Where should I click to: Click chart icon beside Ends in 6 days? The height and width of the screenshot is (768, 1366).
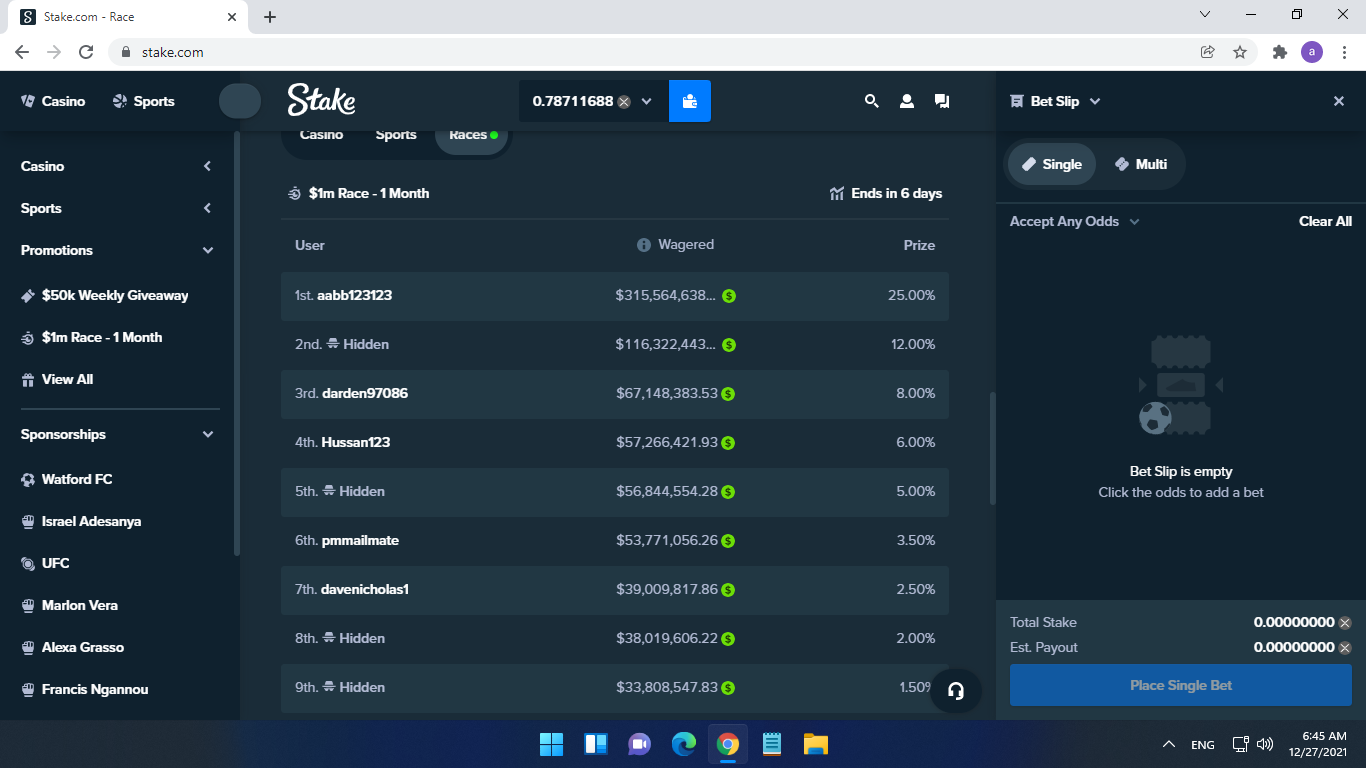pos(837,193)
